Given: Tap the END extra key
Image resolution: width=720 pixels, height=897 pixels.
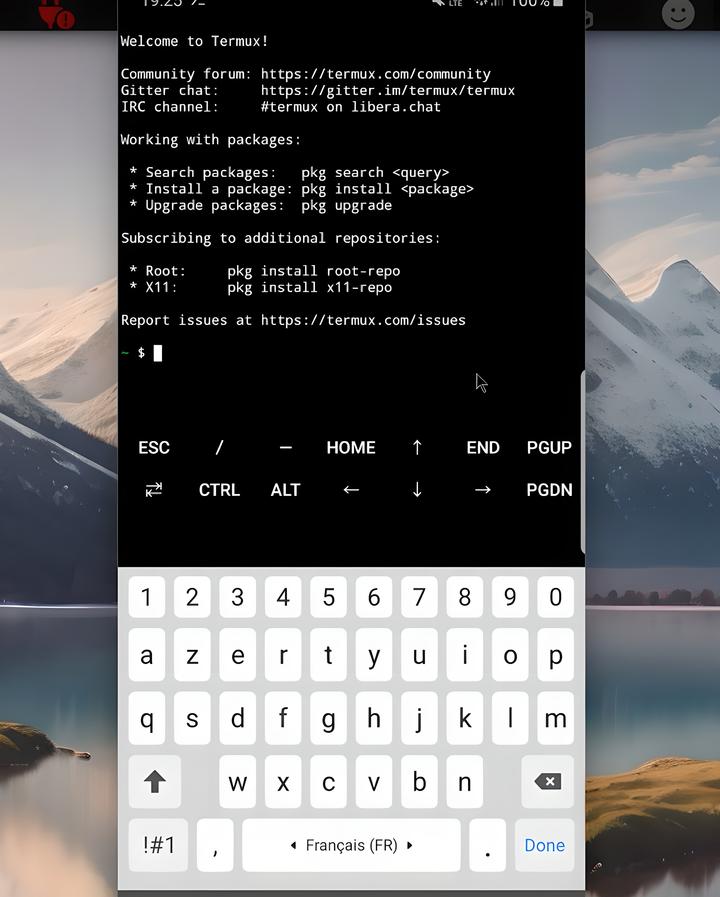Looking at the screenshot, I should pos(483,447).
